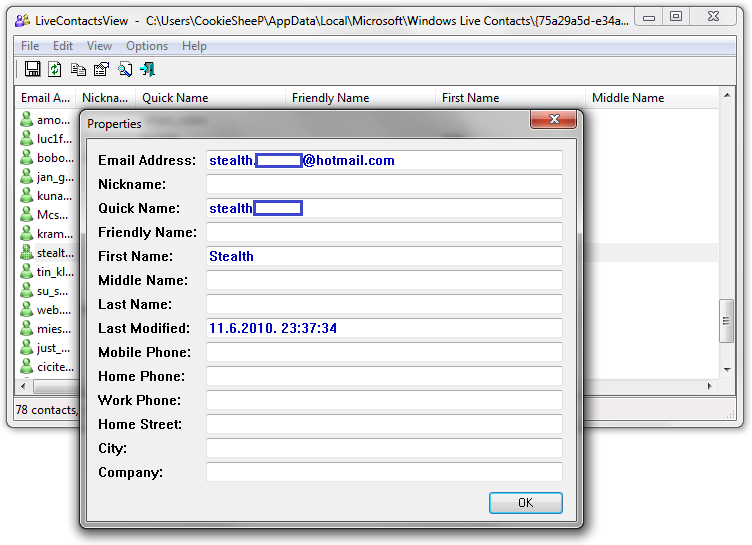Open the File menu
The width and height of the screenshot is (752, 545).
tap(30, 46)
